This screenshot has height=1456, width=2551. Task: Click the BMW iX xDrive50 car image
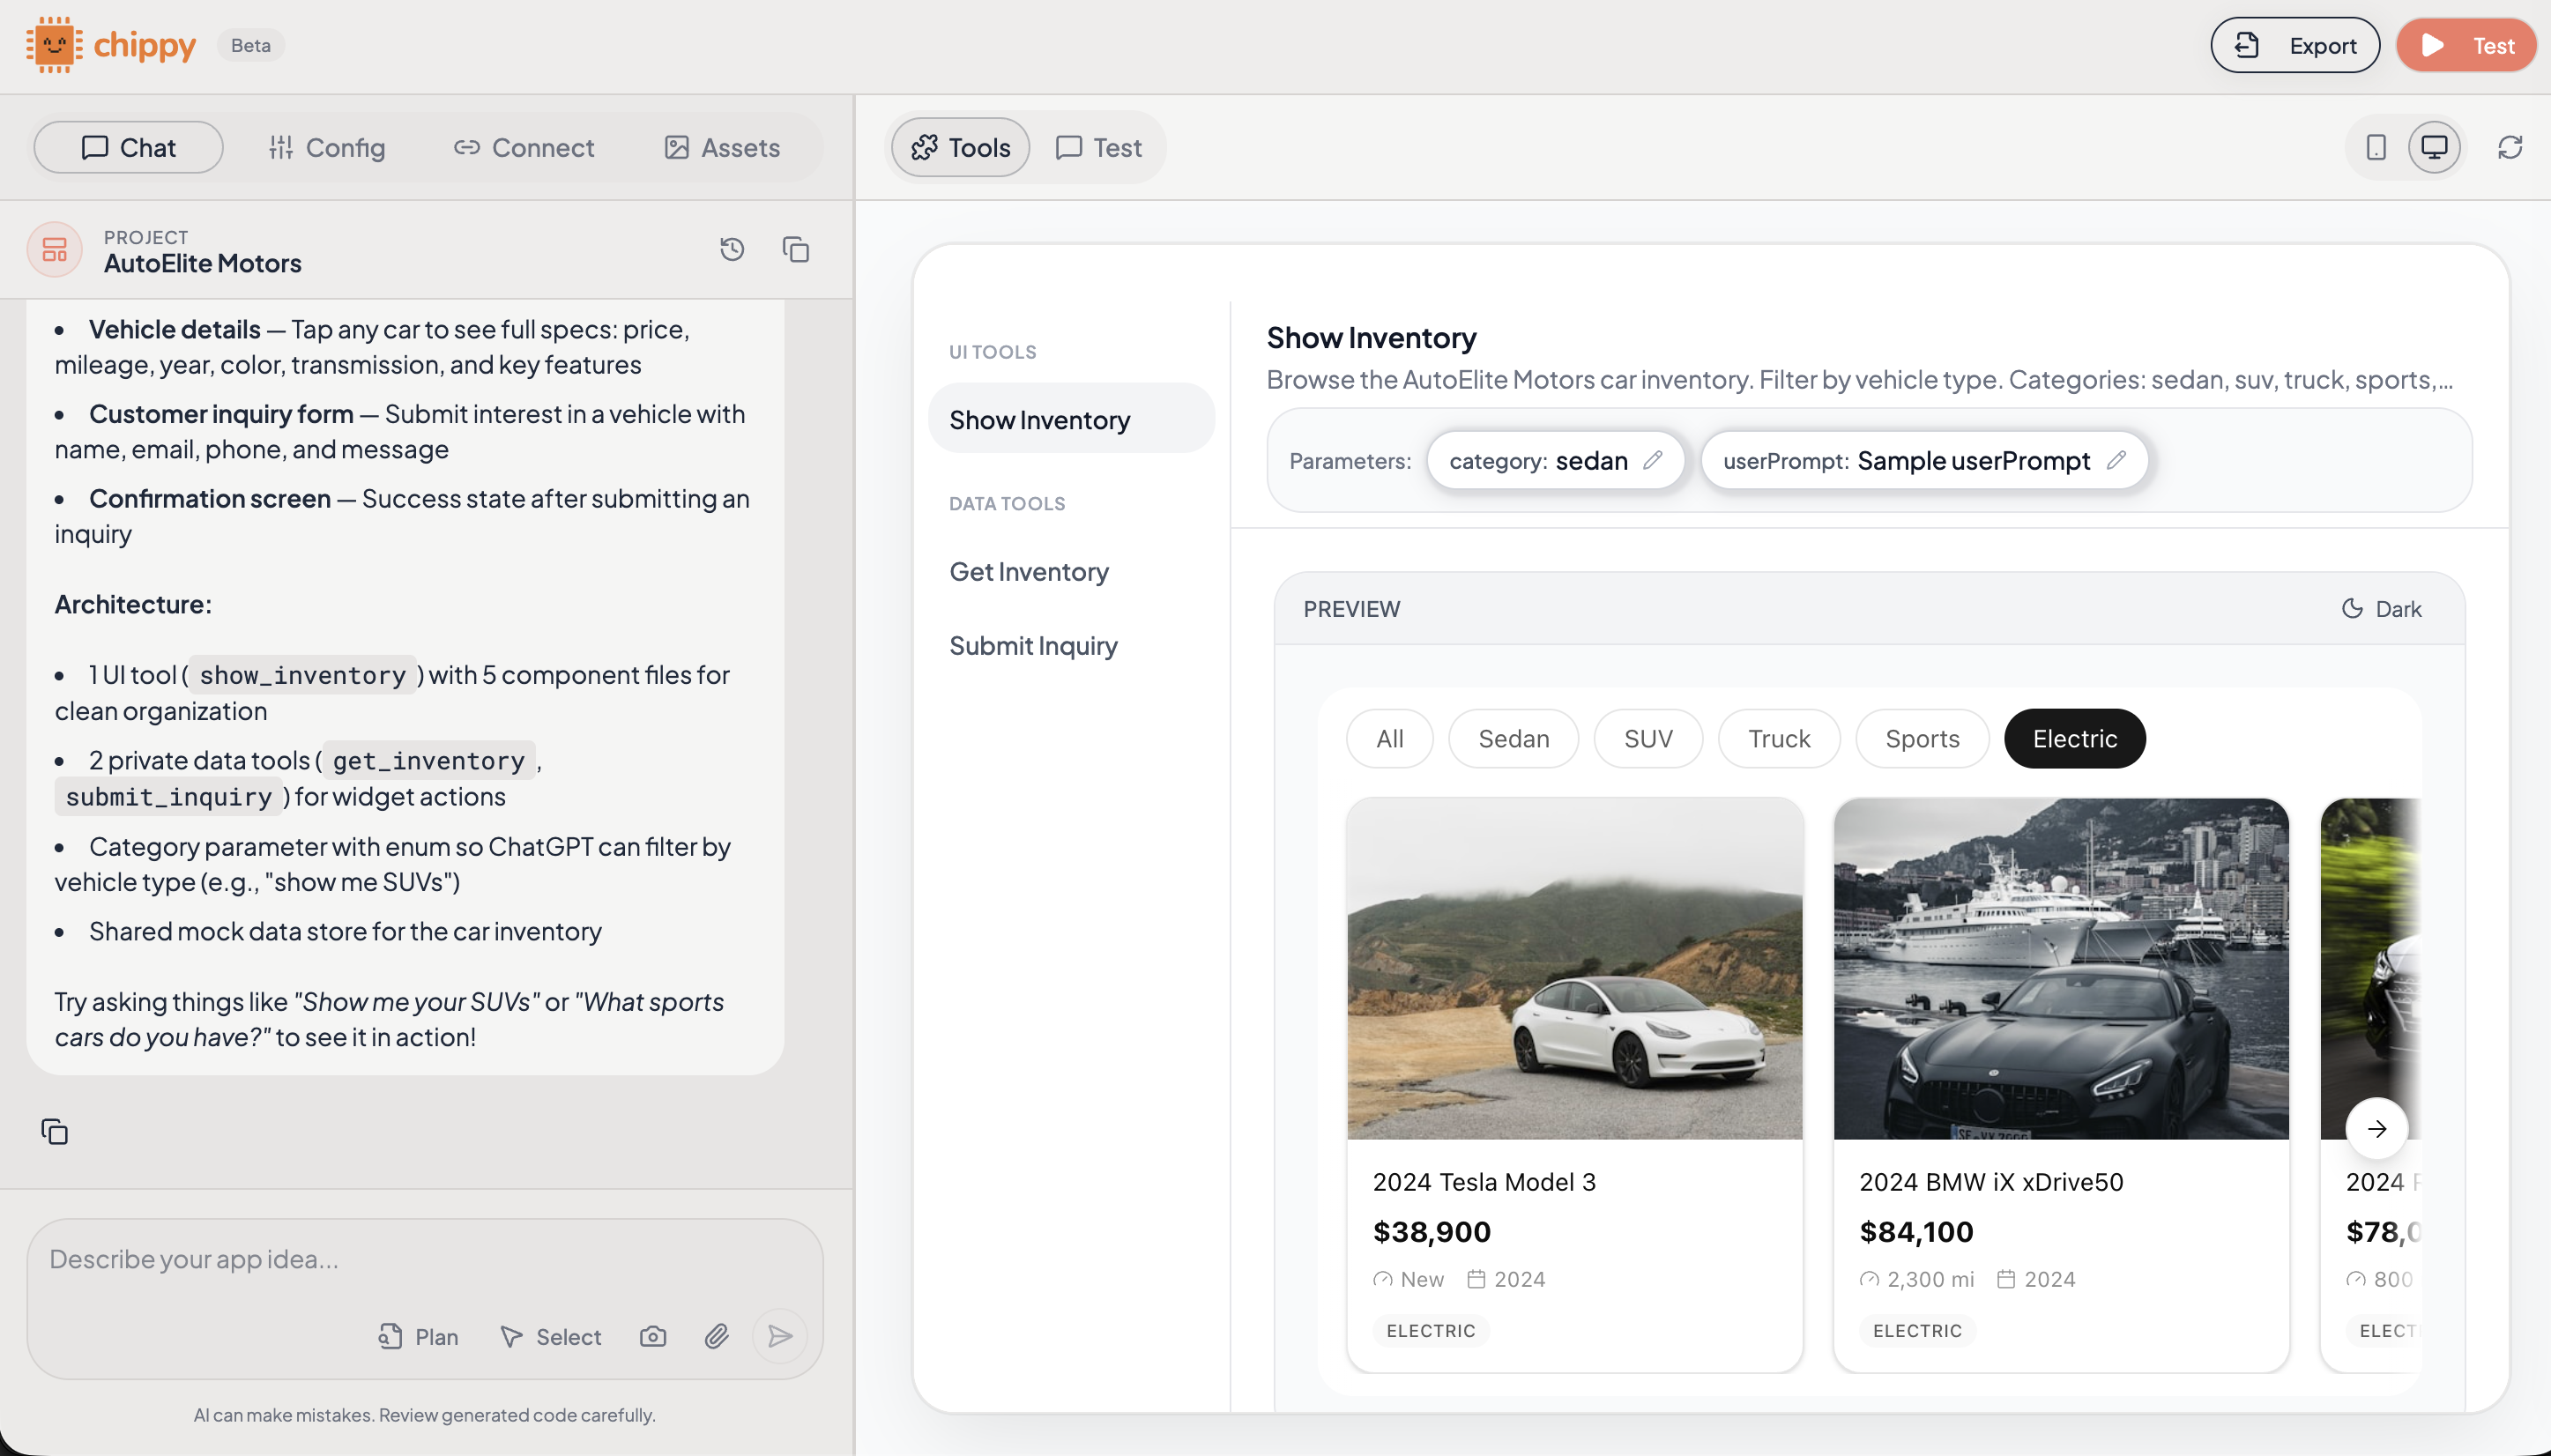(2060, 968)
